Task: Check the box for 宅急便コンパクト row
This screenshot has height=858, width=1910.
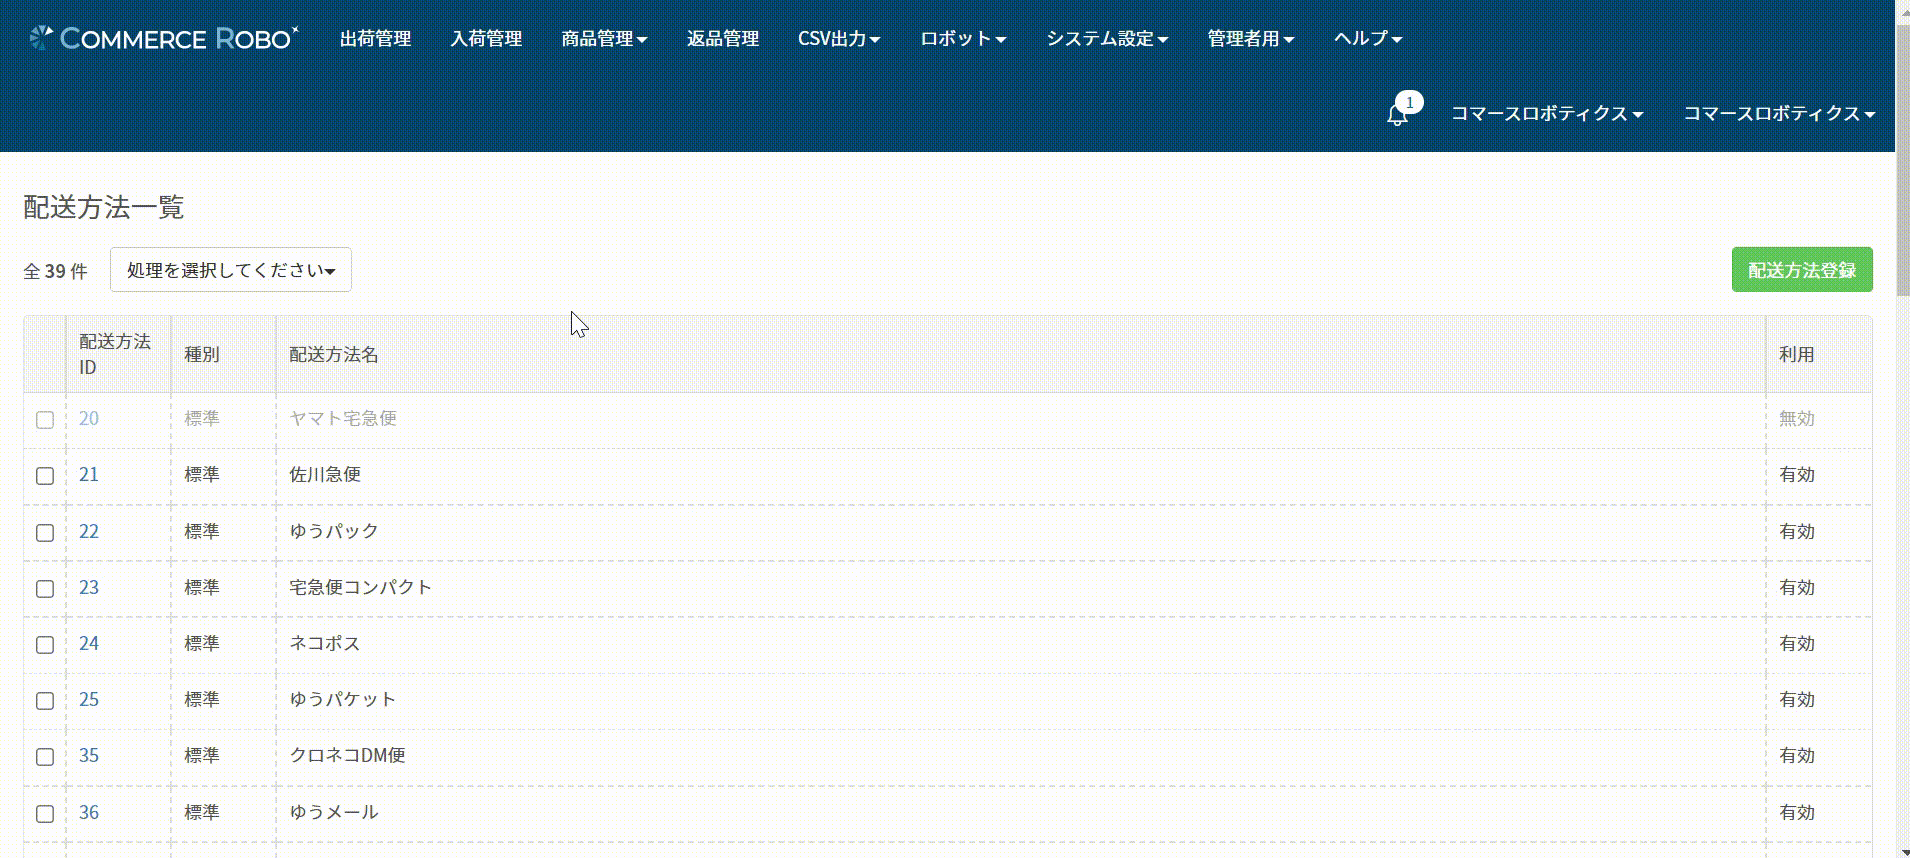Action: point(45,589)
